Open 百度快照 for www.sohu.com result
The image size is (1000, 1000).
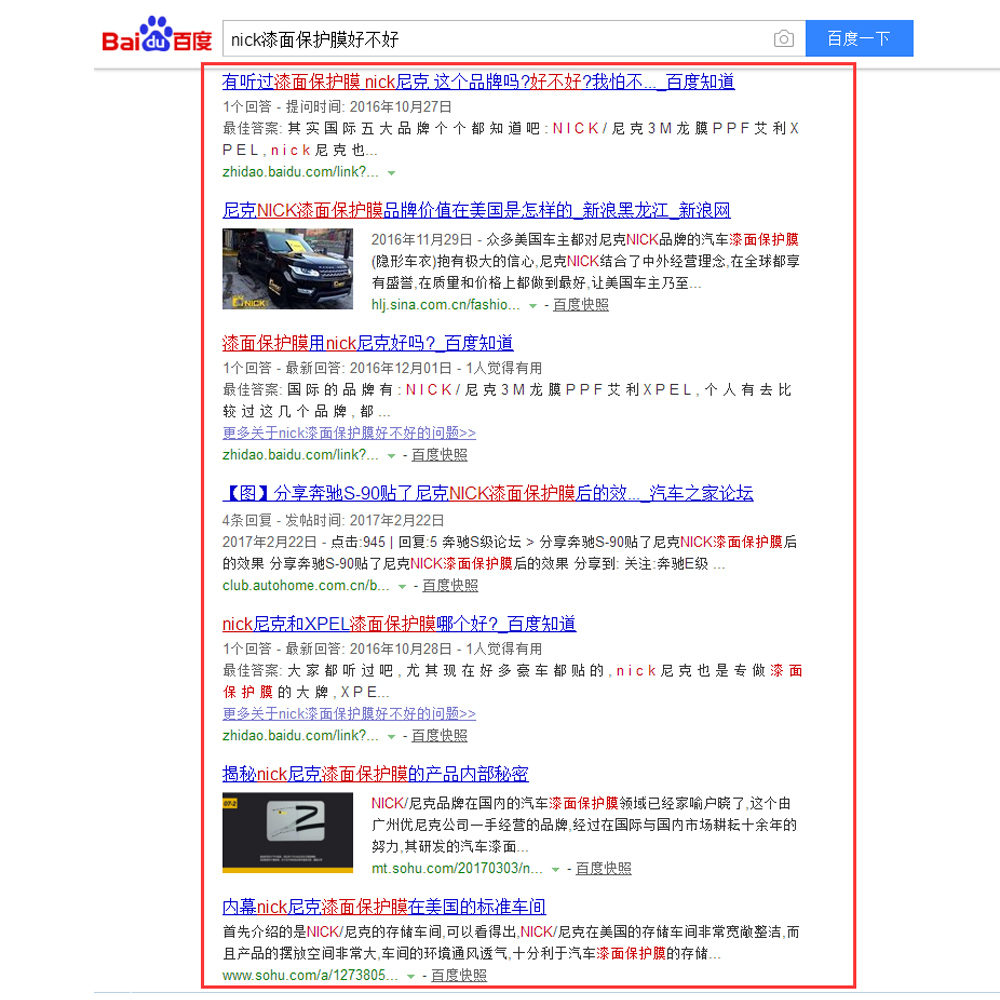pyautogui.click(x=459, y=976)
